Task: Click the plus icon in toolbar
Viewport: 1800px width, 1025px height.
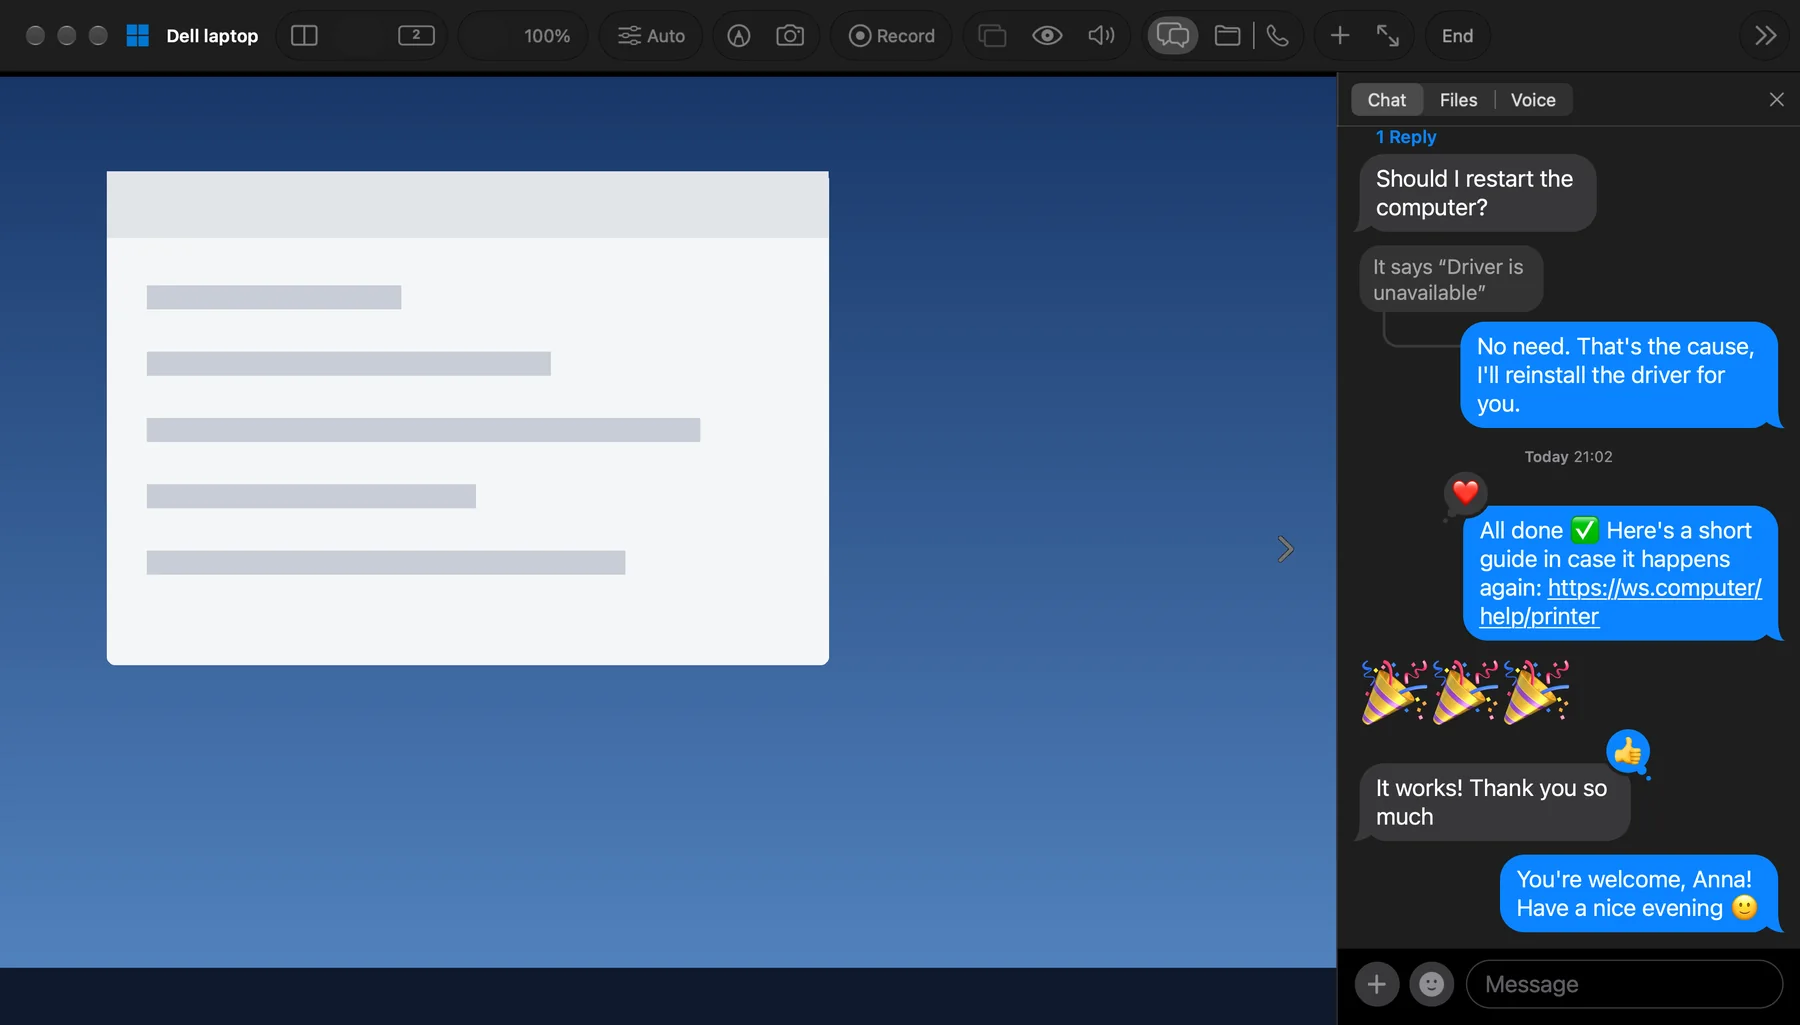Action: (1339, 36)
